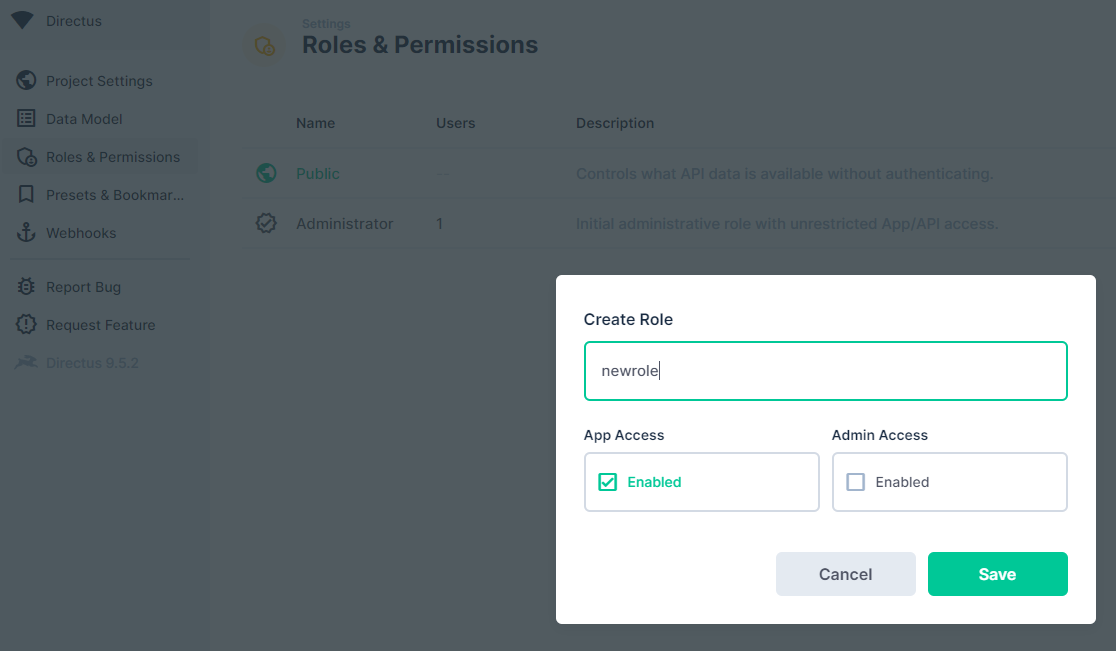This screenshot has width=1116, height=651.
Task: Click the Name column header
Action: (315, 123)
